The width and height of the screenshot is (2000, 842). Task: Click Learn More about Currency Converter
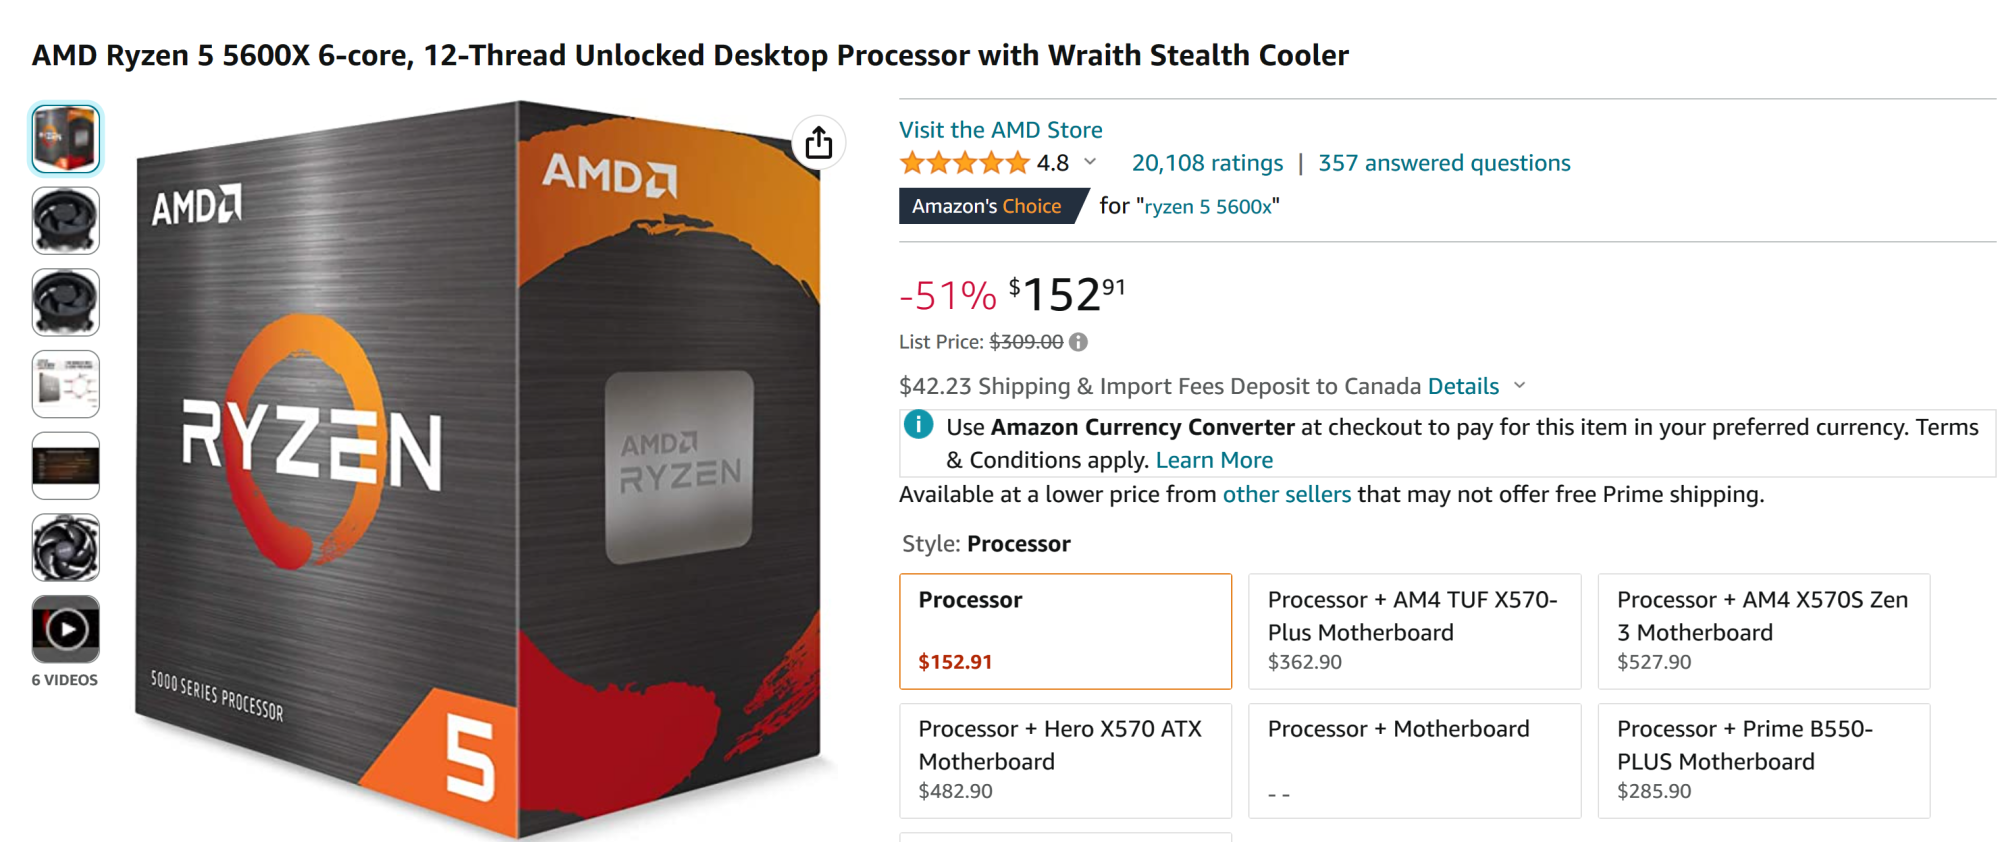point(1214,460)
